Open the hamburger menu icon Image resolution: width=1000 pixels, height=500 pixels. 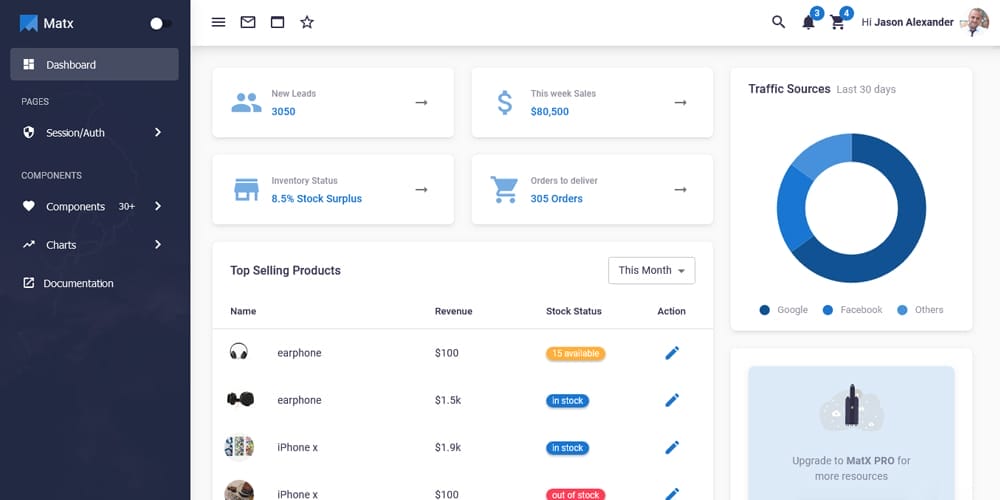click(x=218, y=22)
